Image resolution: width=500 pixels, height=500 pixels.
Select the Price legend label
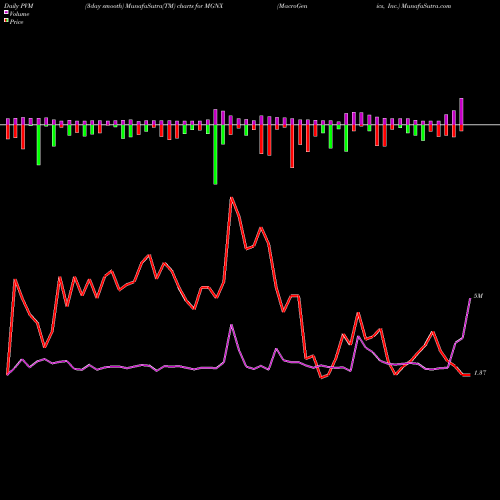(17, 22)
